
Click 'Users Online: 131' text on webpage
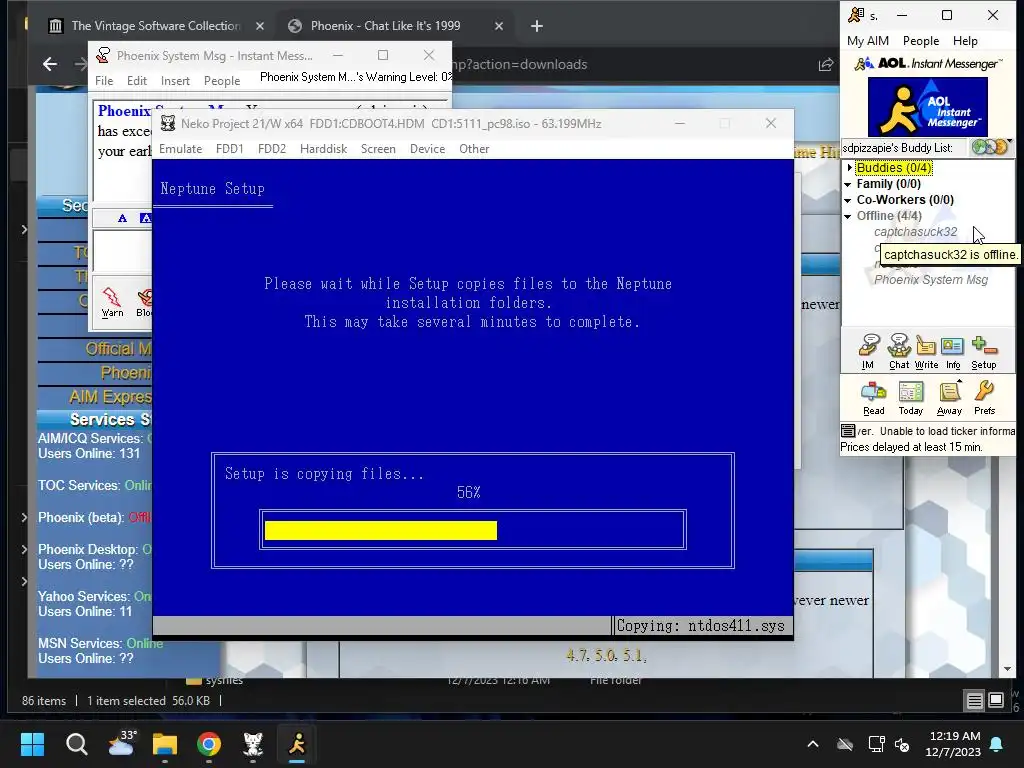click(x=89, y=453)
